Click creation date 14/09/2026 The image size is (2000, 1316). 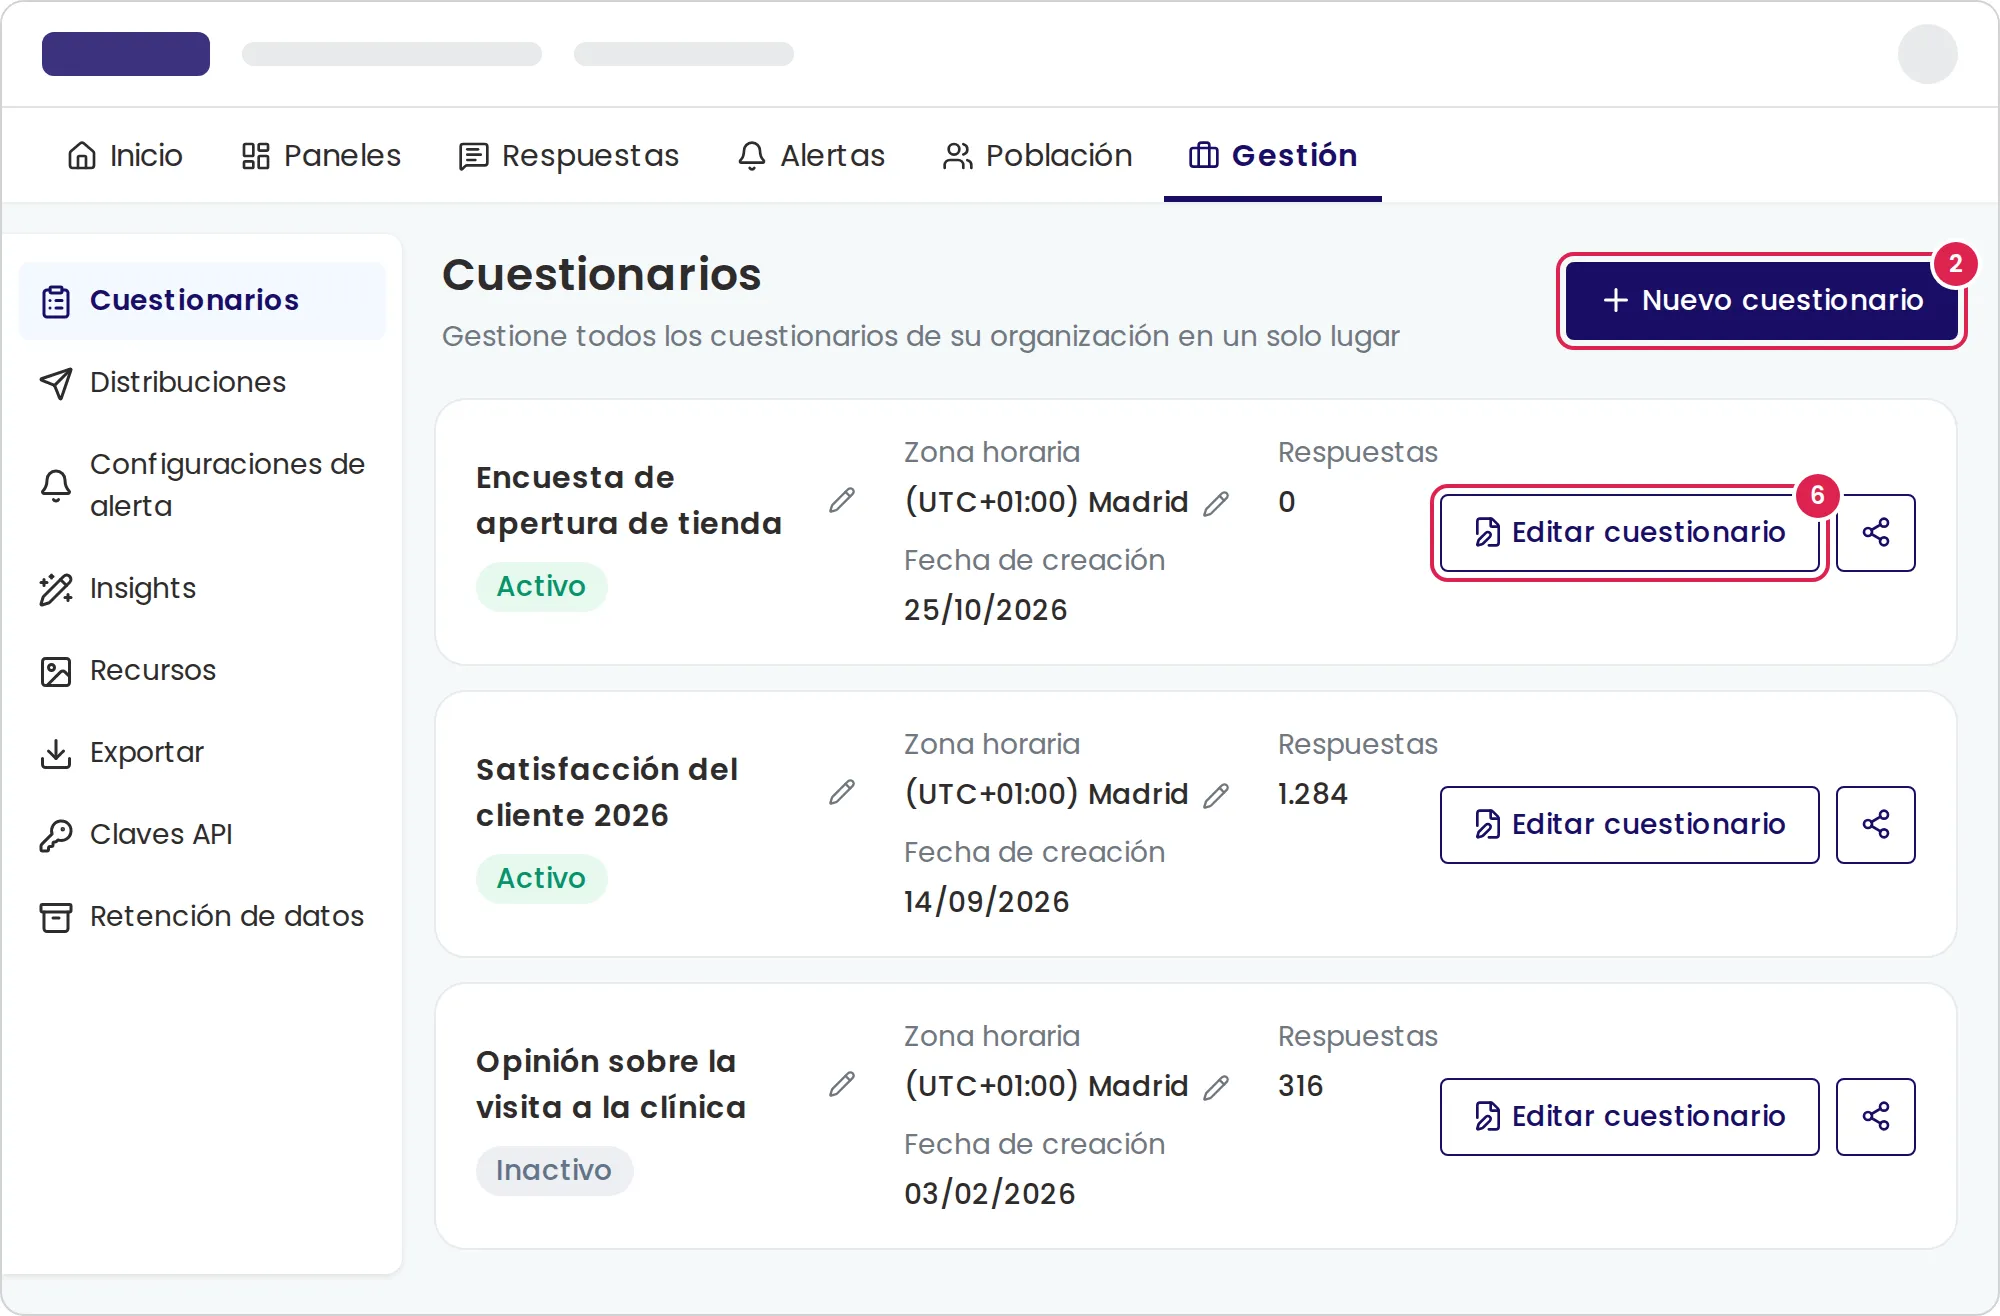coord(986,902)
